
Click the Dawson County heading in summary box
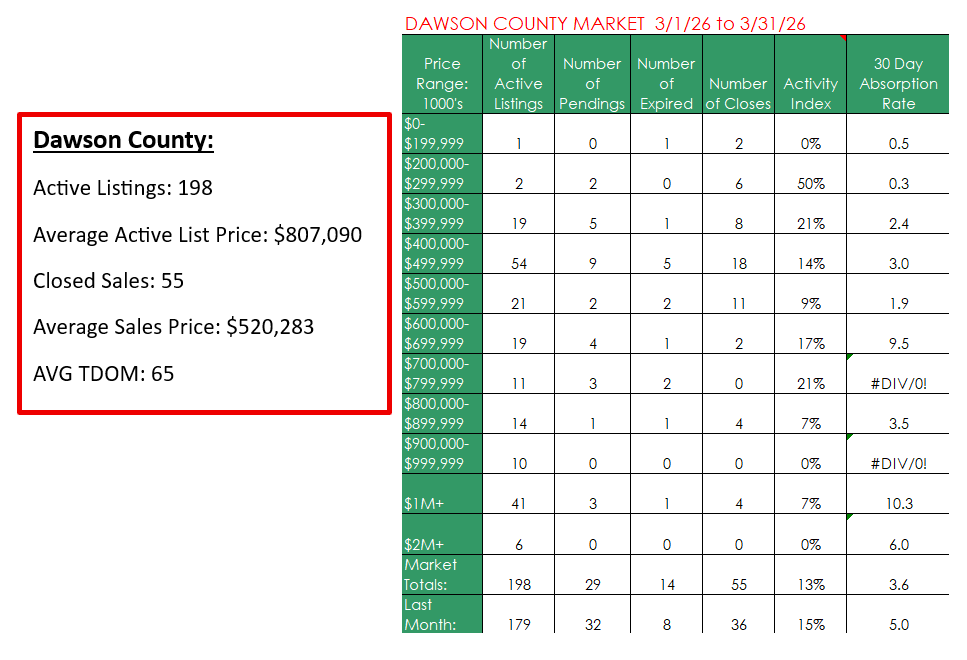pyautogui.click(x=123, y=140)
